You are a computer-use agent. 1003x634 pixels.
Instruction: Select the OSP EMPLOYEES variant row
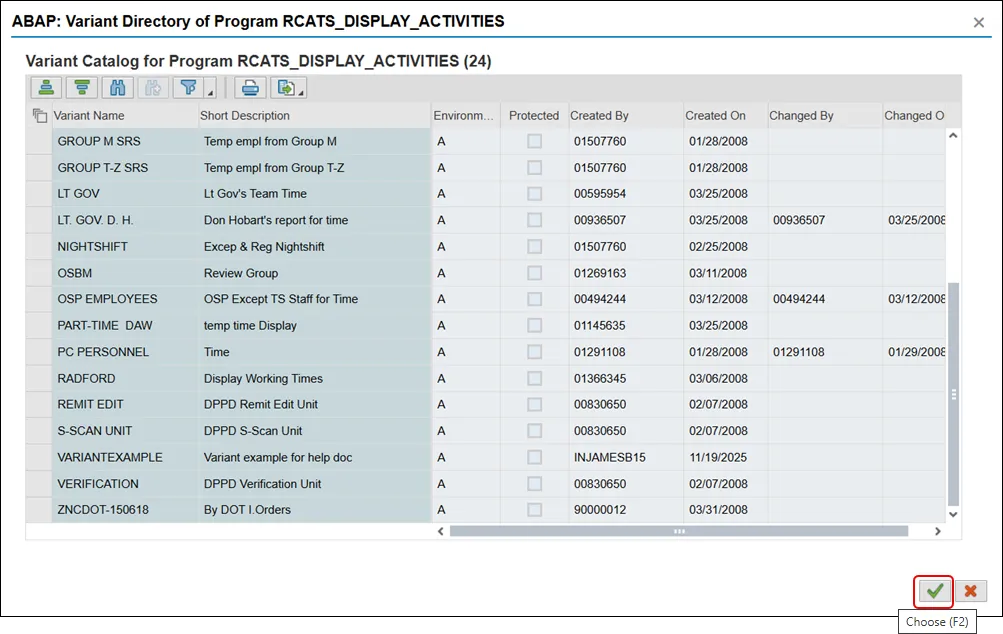click(107, 299)
